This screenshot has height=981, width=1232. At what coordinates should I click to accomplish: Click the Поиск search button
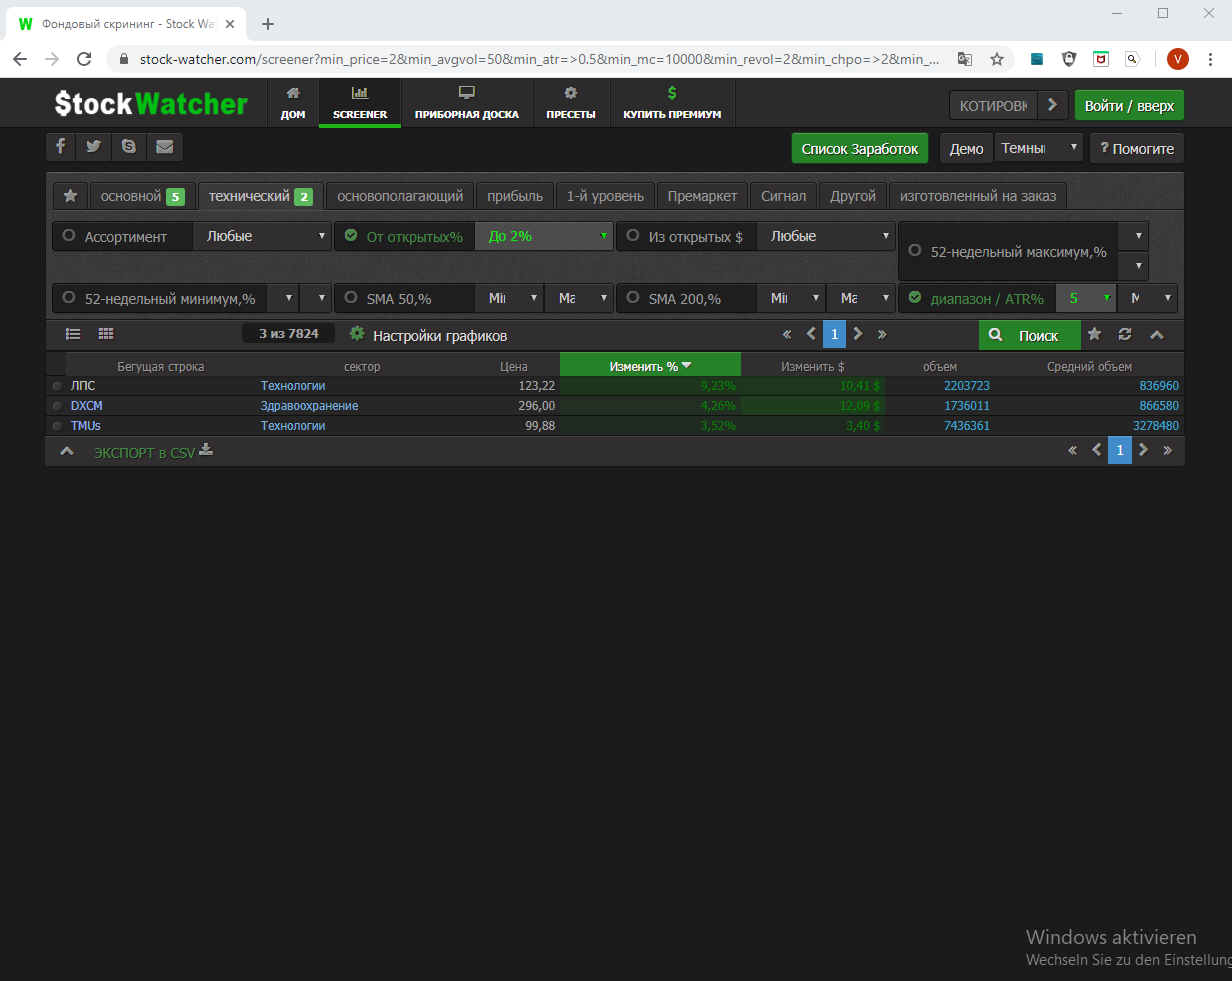pos(1030,335)
